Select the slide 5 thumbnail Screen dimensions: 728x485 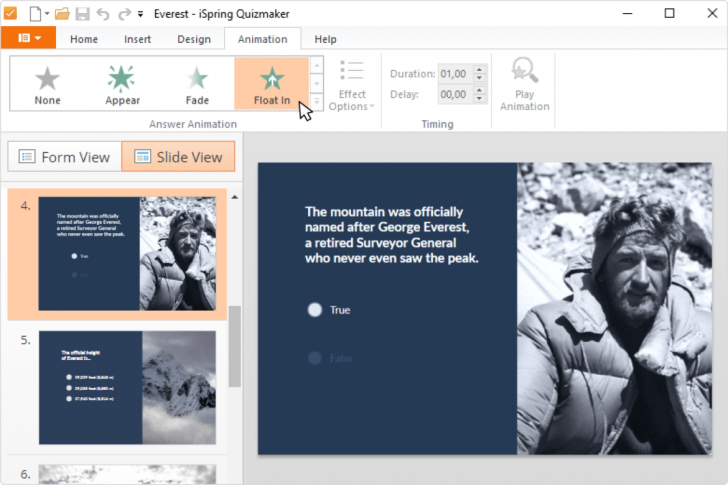point(127,388)
